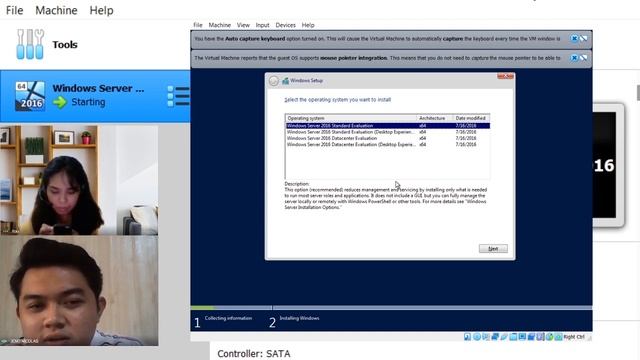Select Windows Server 2016 Datacenter Evaluation row
640x360 pixels.
(x=387, y=138)
